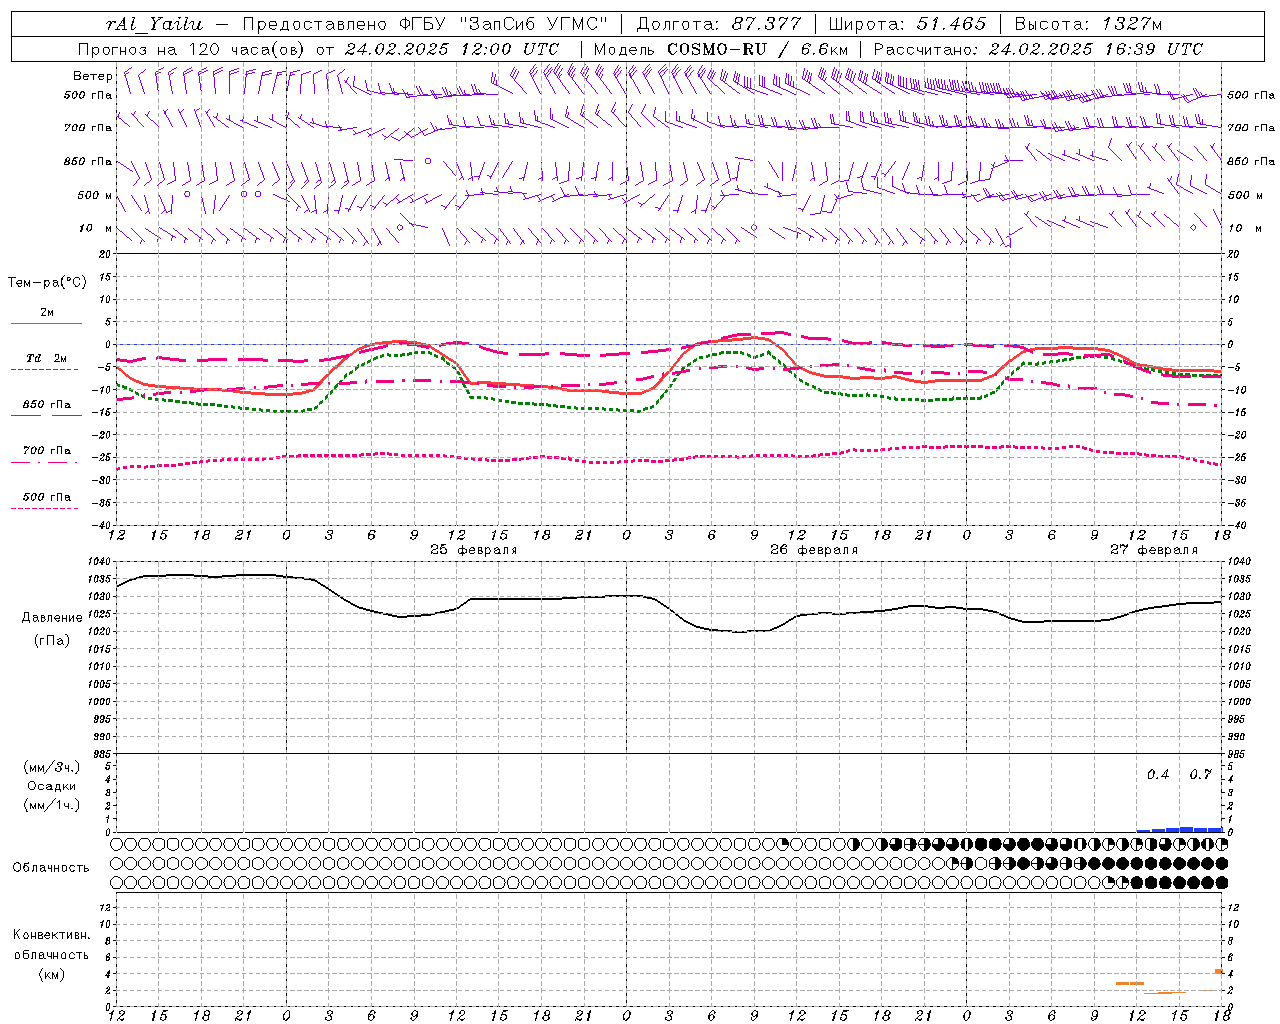
Task: Click the Тем-ра(°C) axis label
Action: [x=47, y=283]
